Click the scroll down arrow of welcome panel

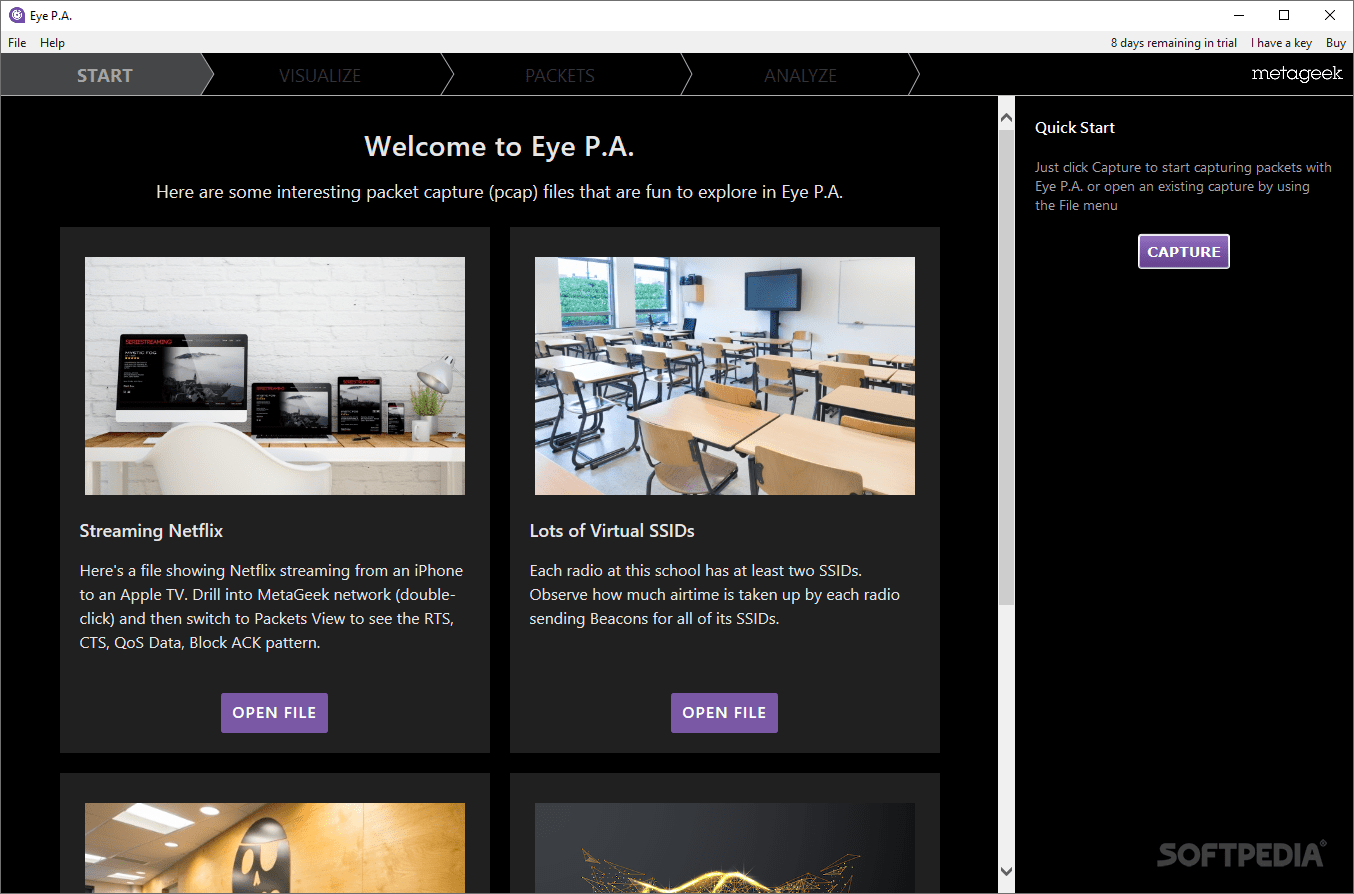pos(1006,872)
